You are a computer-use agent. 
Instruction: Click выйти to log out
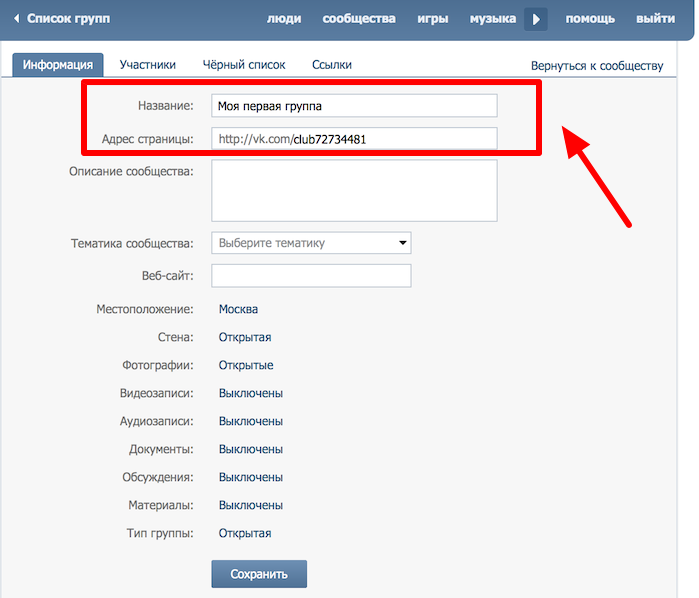(655, 19)
